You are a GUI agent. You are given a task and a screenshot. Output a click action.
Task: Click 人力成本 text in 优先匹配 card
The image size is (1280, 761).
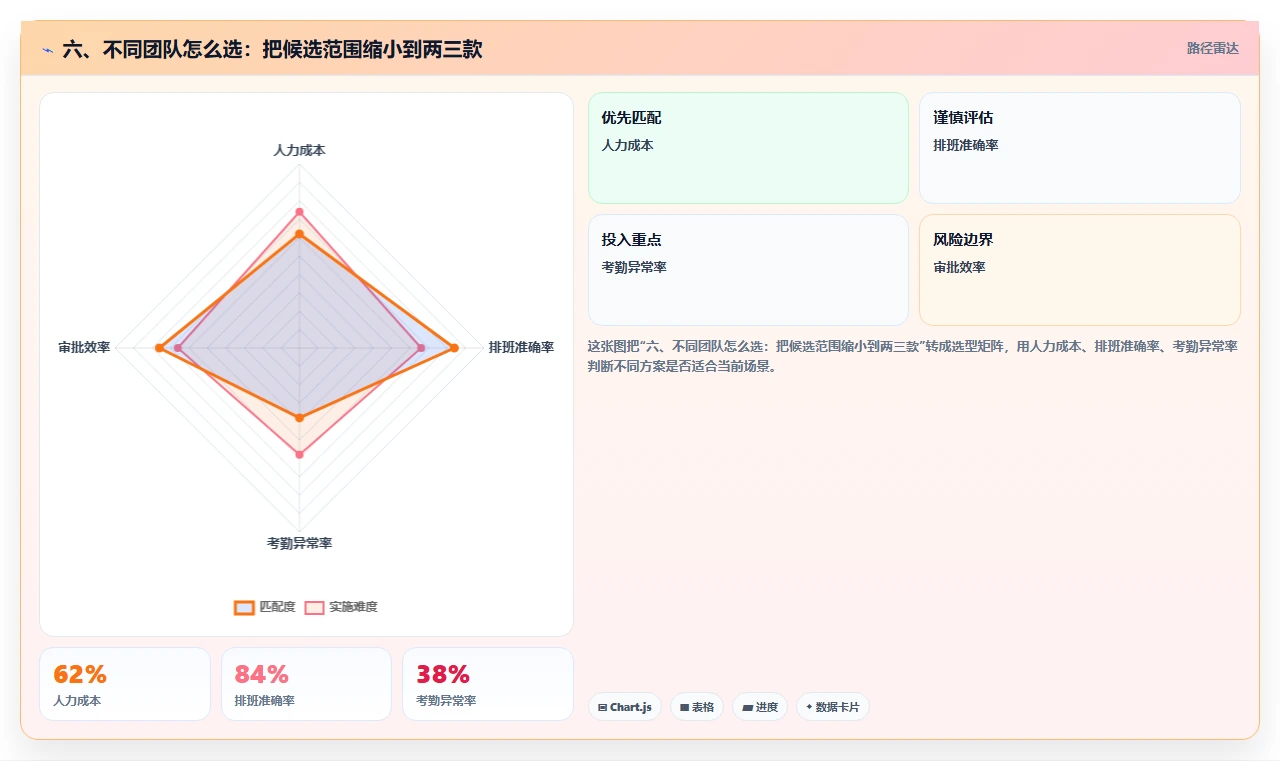[x=627, y=145]
